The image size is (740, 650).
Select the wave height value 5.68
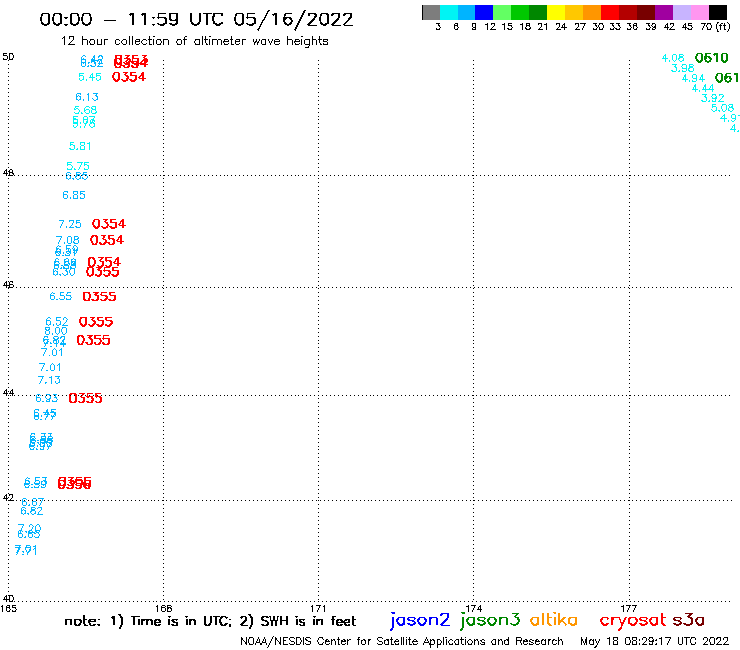(x=85, y=110)
